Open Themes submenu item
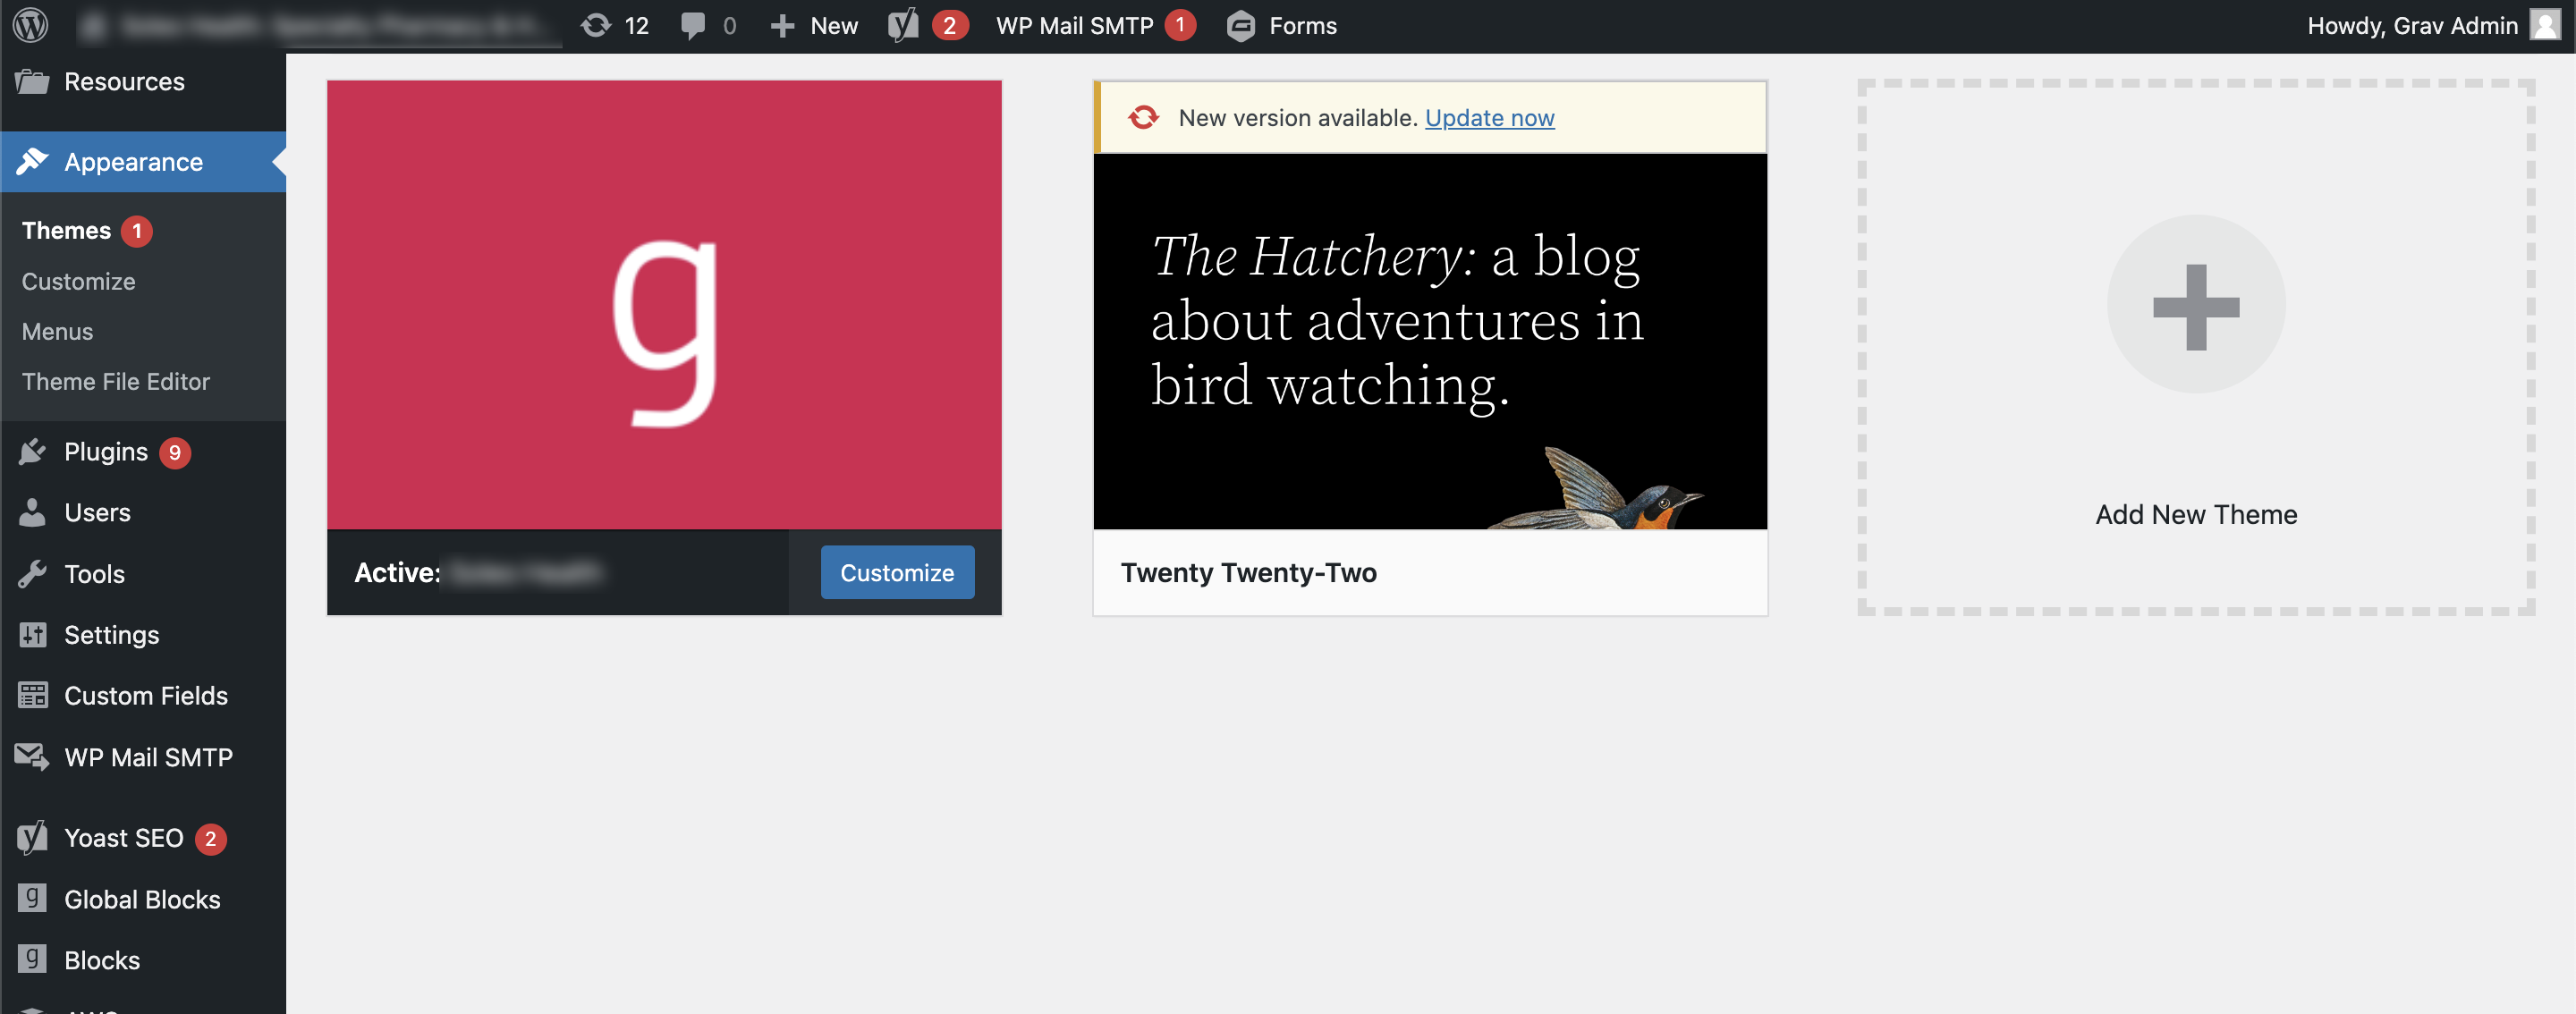 [66, 231]
